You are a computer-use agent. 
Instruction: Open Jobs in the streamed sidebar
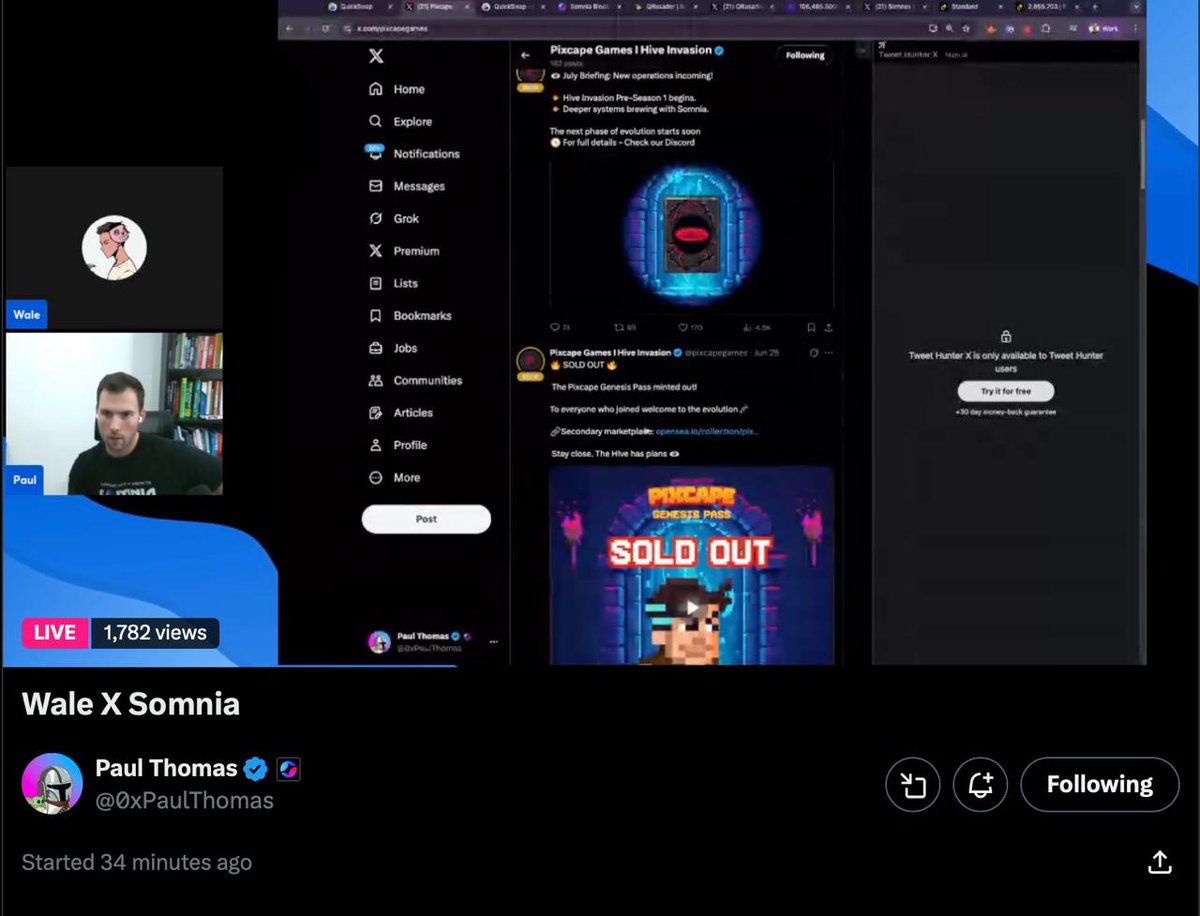(x=393, y=348)
